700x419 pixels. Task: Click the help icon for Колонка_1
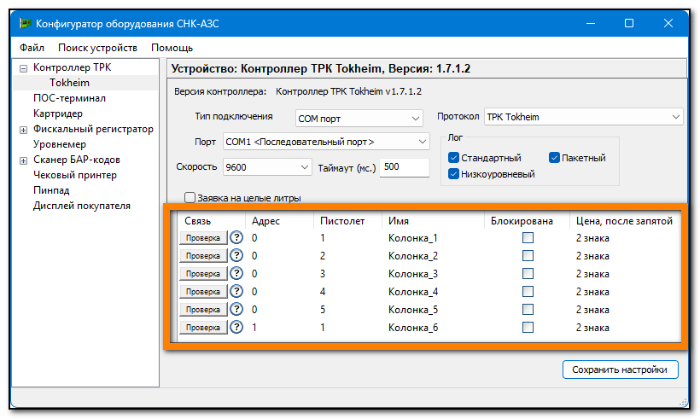coord(236,237)
